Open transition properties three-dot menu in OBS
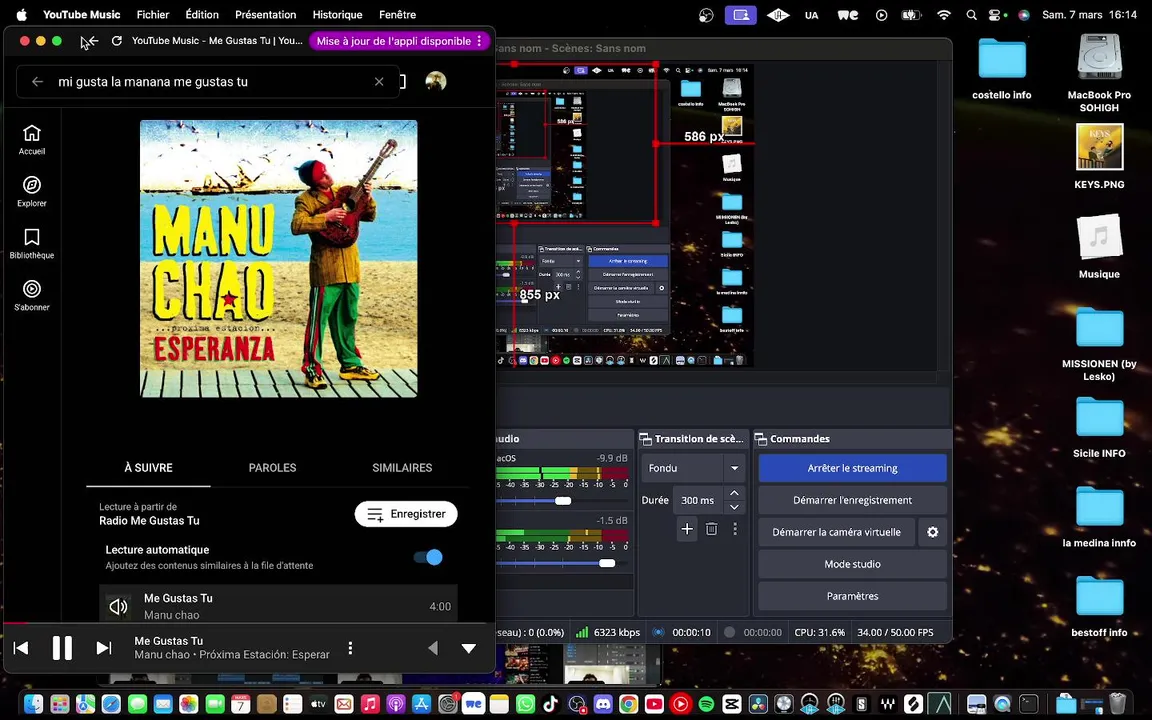Viewport: 1152px width, 720px height. [735, 529]
